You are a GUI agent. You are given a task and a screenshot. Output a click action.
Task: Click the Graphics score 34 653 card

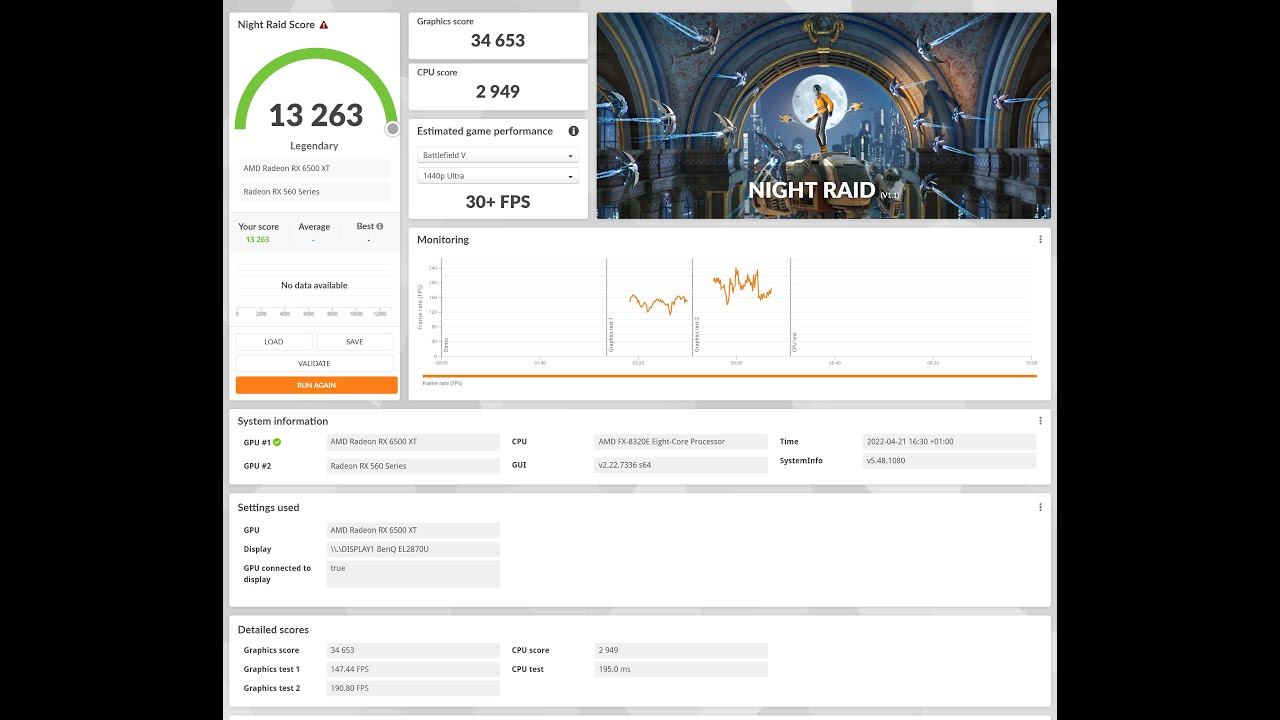(x=498, y=36)
